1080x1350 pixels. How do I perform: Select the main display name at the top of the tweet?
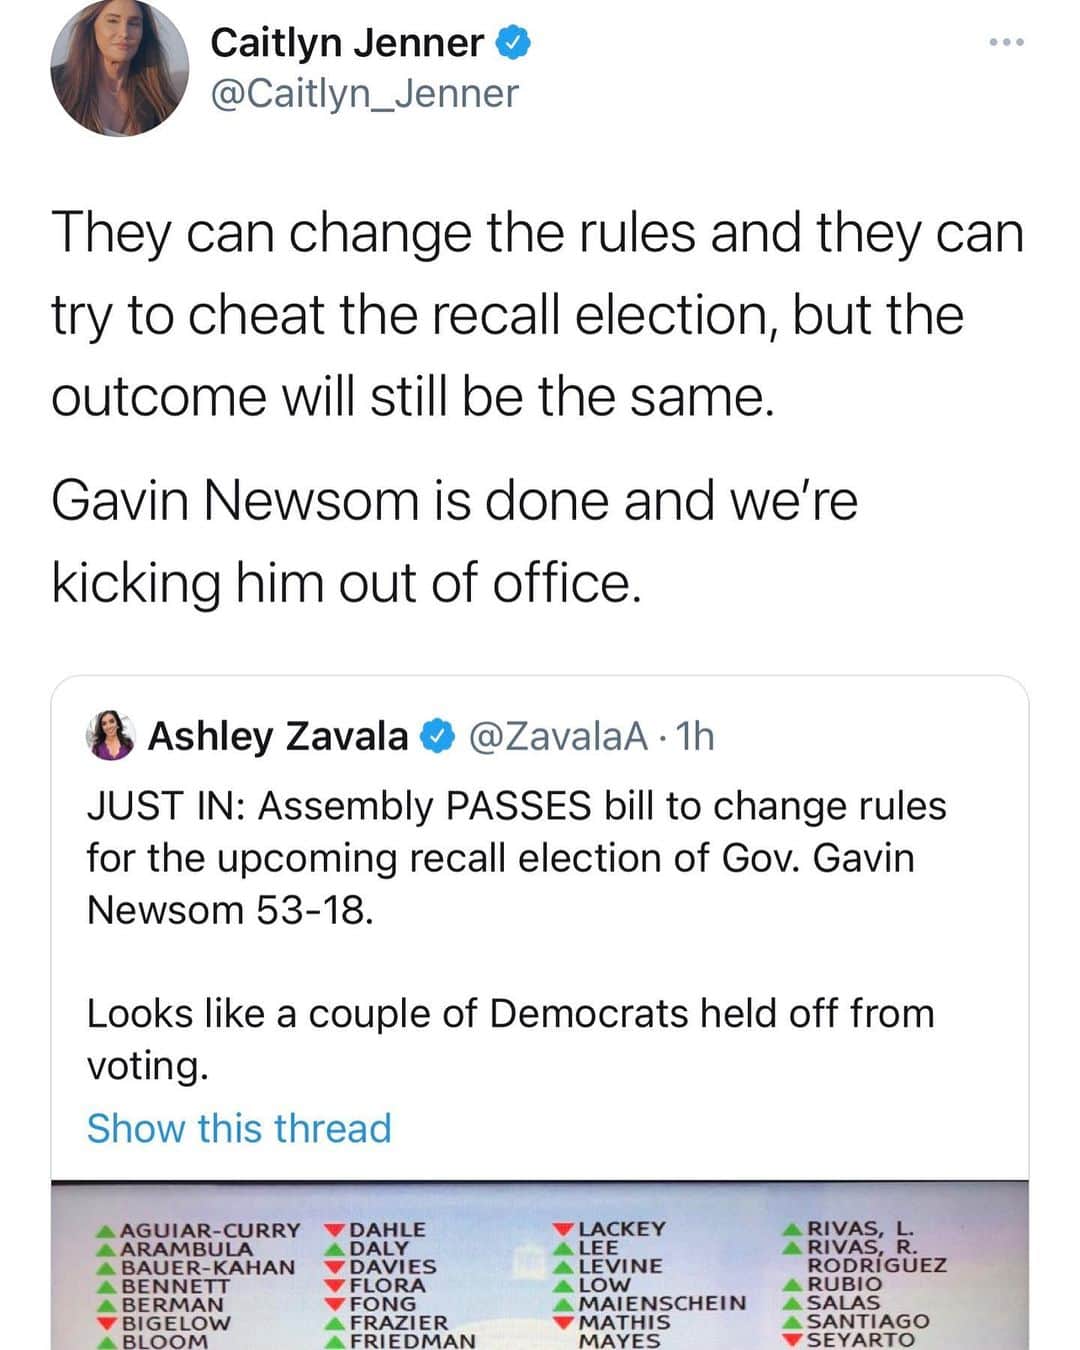347,43
